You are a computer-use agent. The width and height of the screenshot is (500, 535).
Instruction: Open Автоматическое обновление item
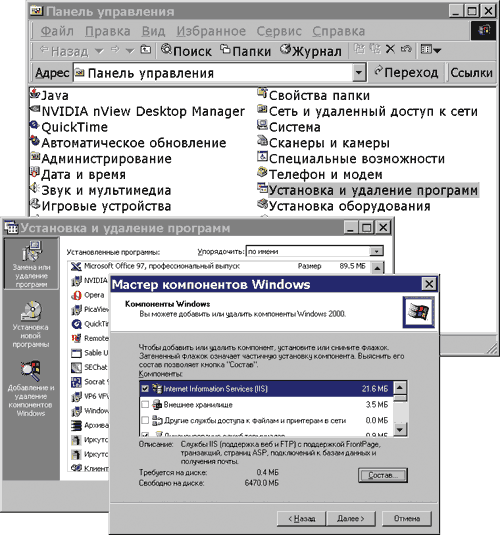coord(128,143)
